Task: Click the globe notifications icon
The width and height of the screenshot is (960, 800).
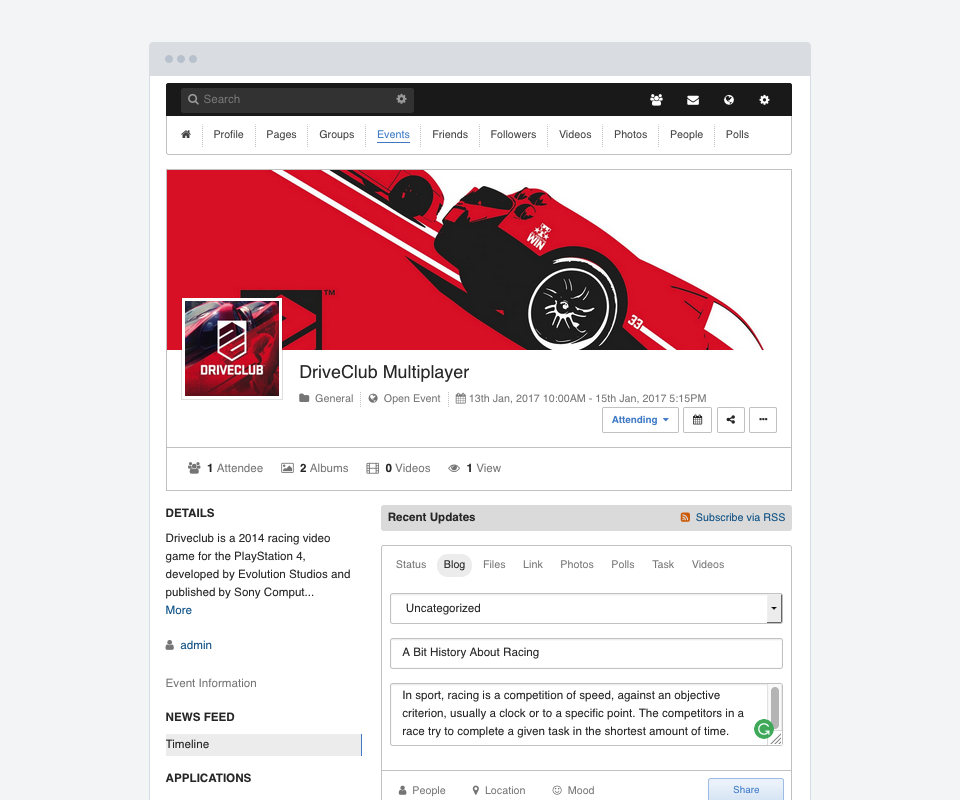Action: [729, 100]
